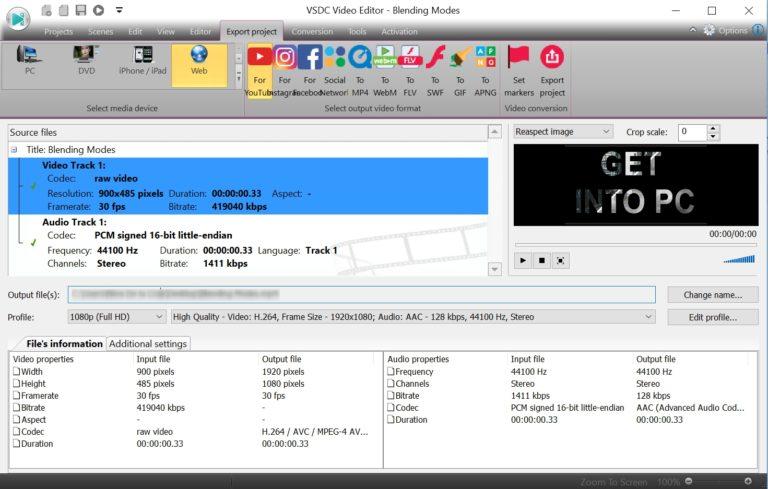Viewport: 768px width, 489px height.
Task: Click the preview playback progress bar
Action: click(x=635, y=244)
